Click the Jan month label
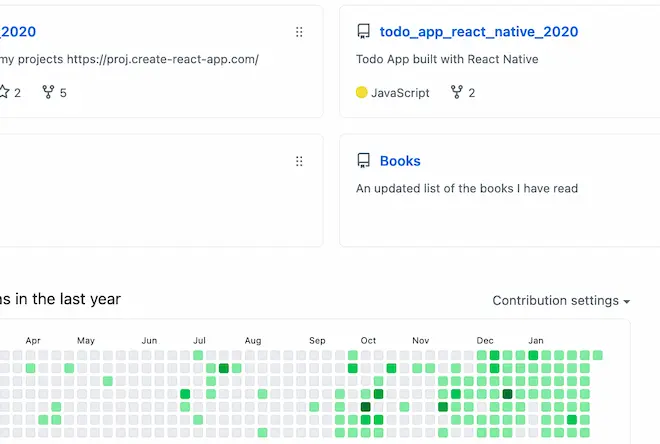This screenshot has height=444, width=660. tap(536, 340)
